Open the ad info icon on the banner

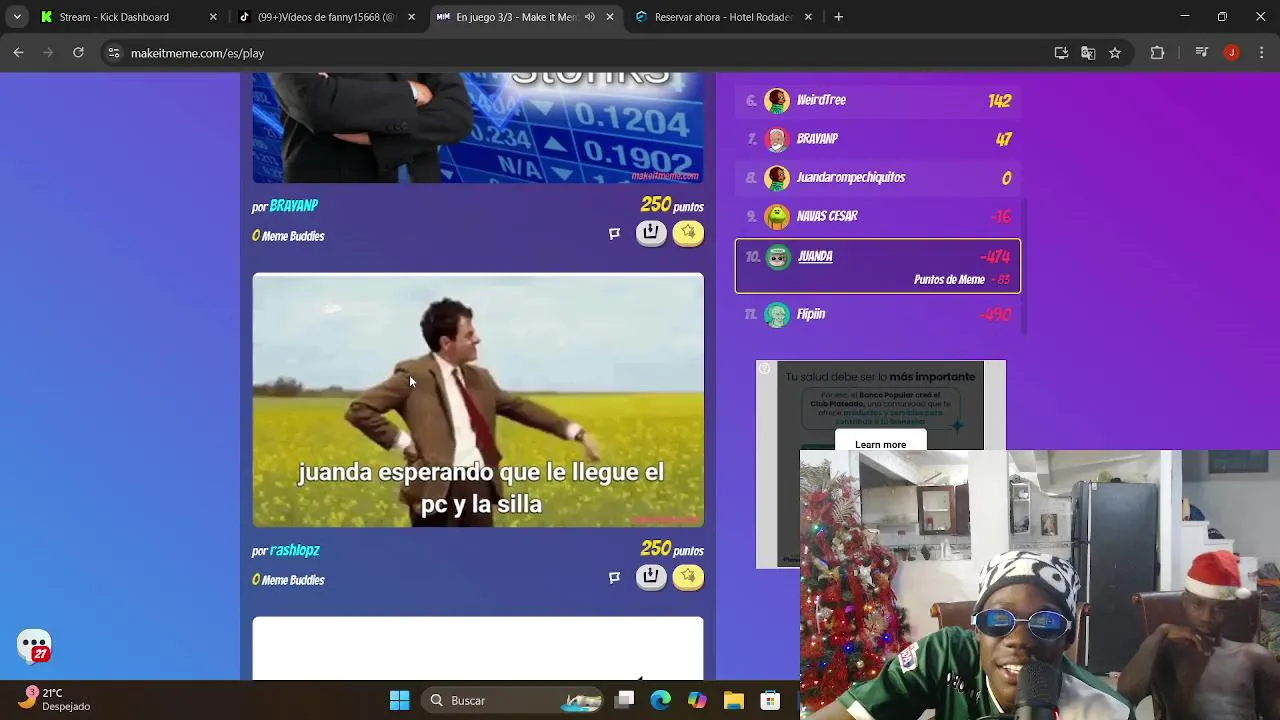(x=764, y=369)
